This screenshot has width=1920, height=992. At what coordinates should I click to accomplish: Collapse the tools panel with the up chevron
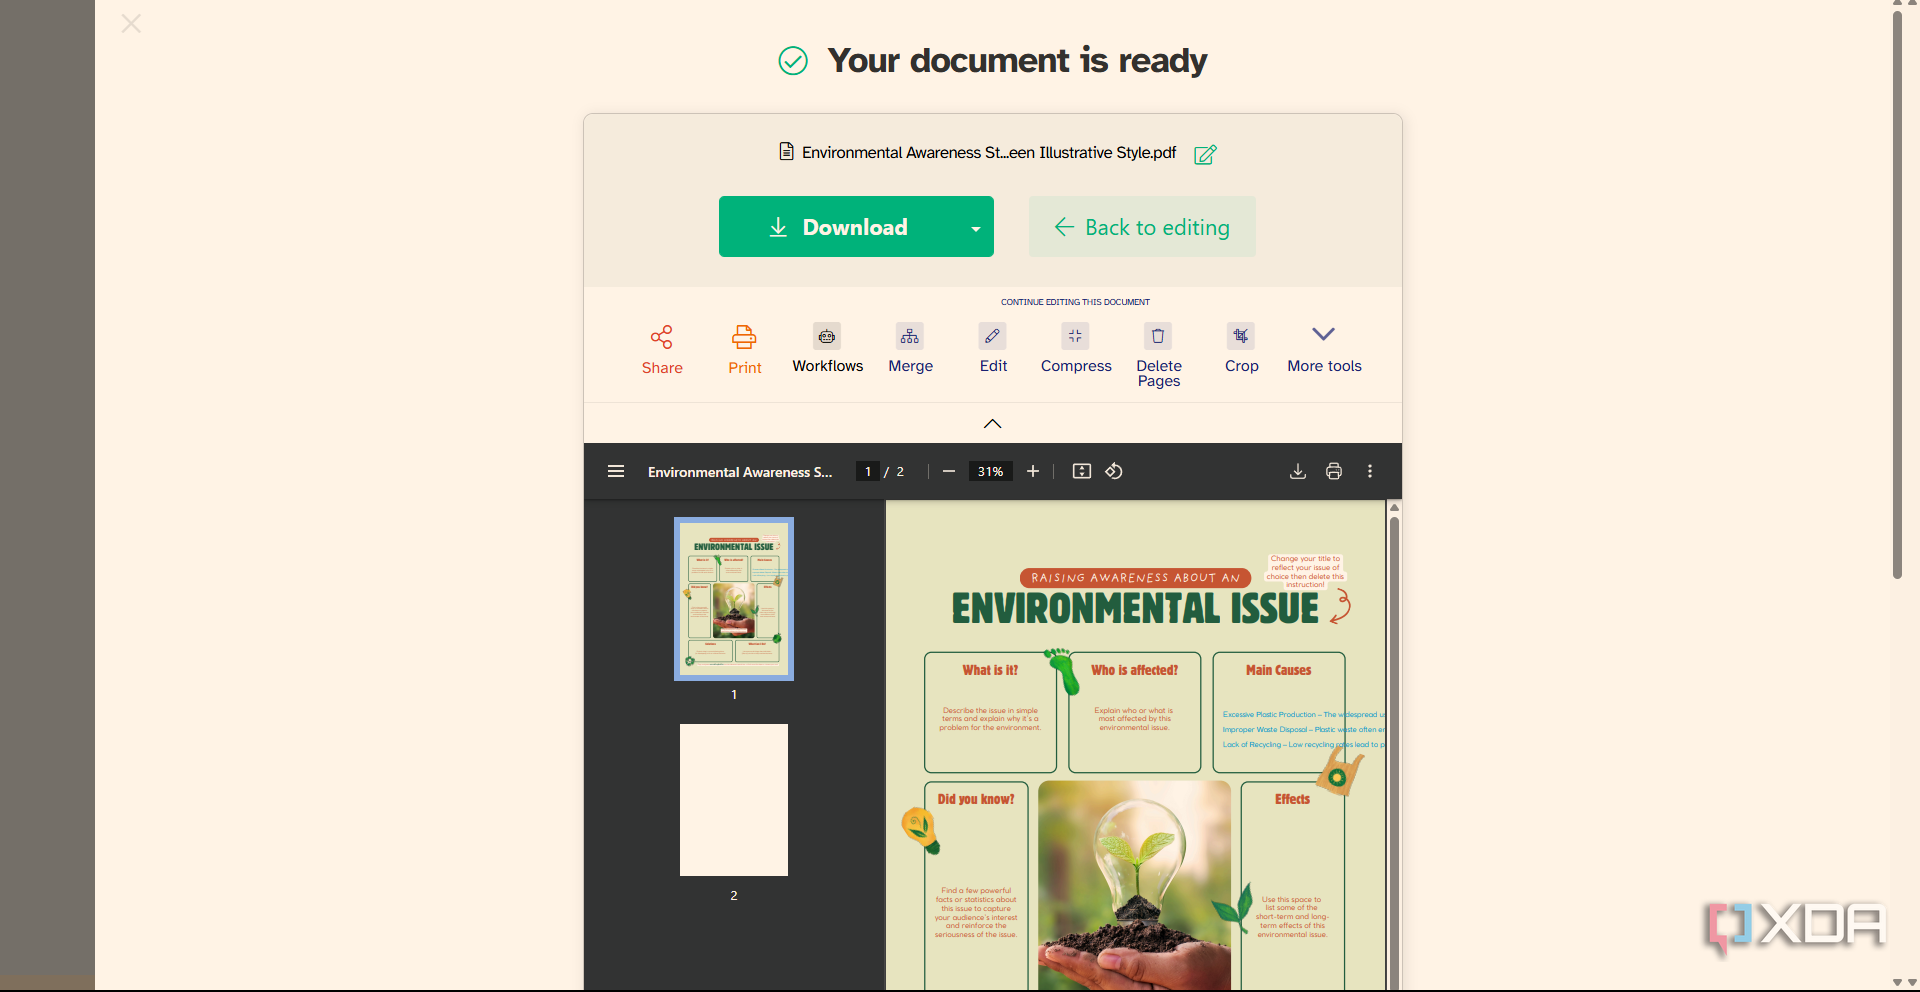992,424
